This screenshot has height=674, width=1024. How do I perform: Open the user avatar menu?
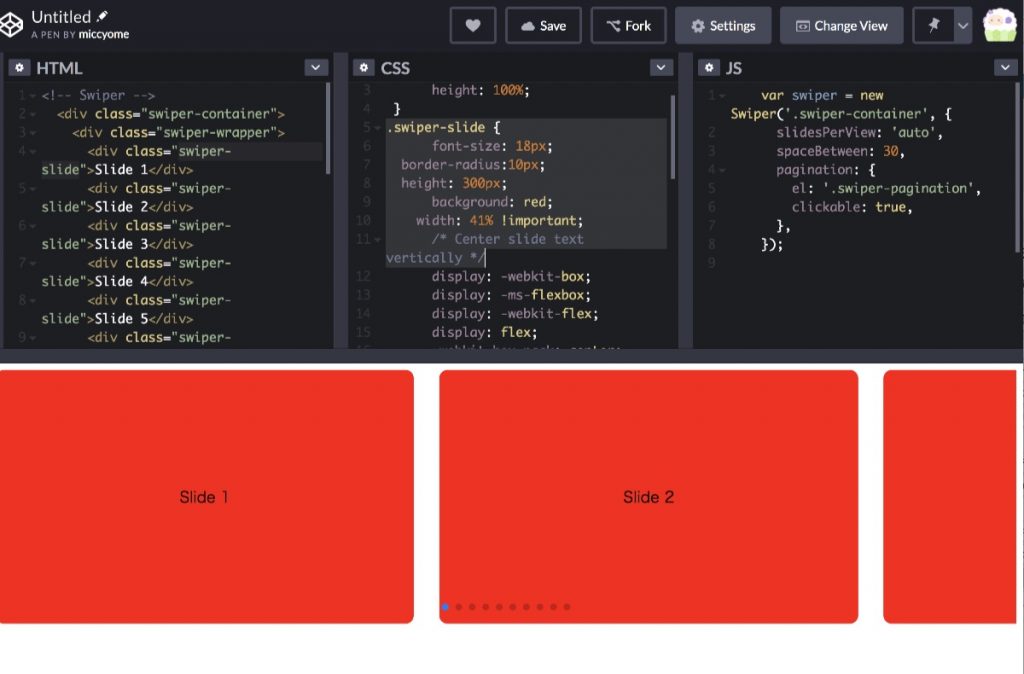click(x=999, y=26)
